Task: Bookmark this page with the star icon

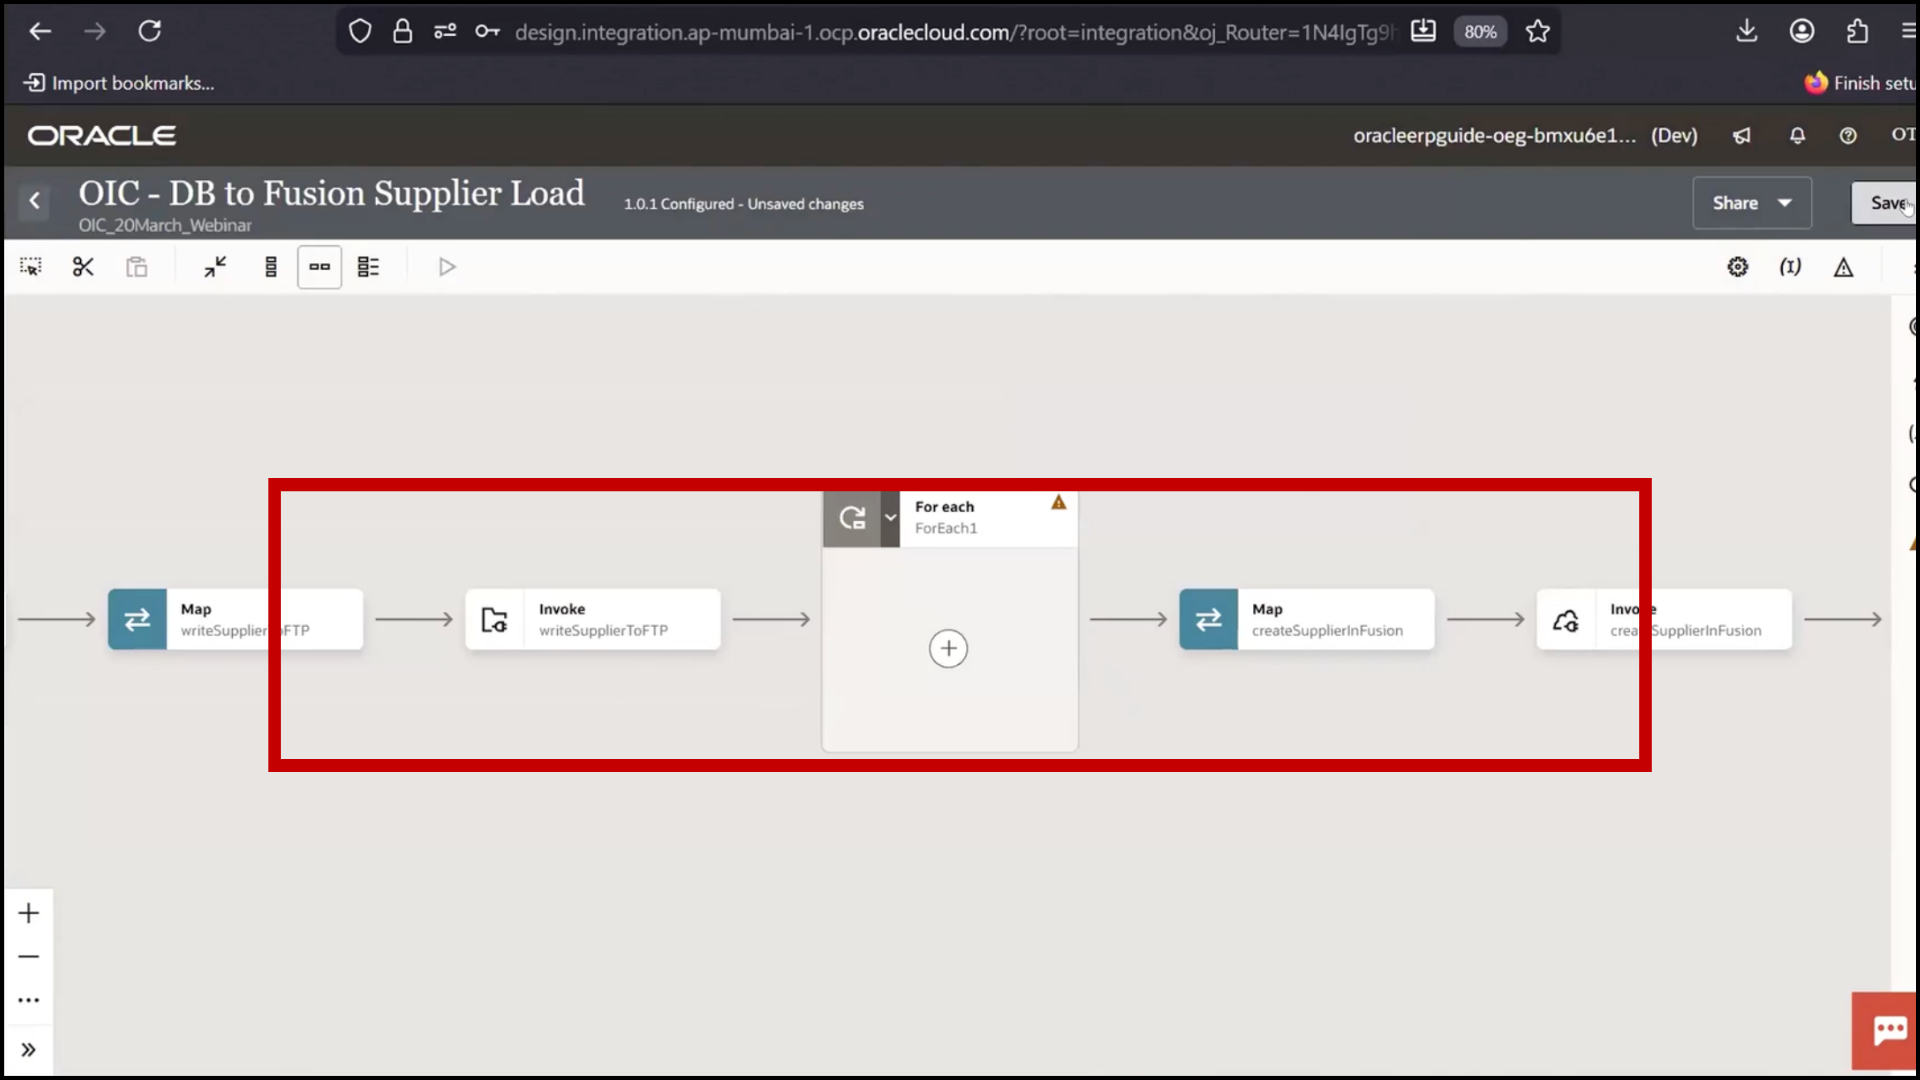Action: [1538, 32]
